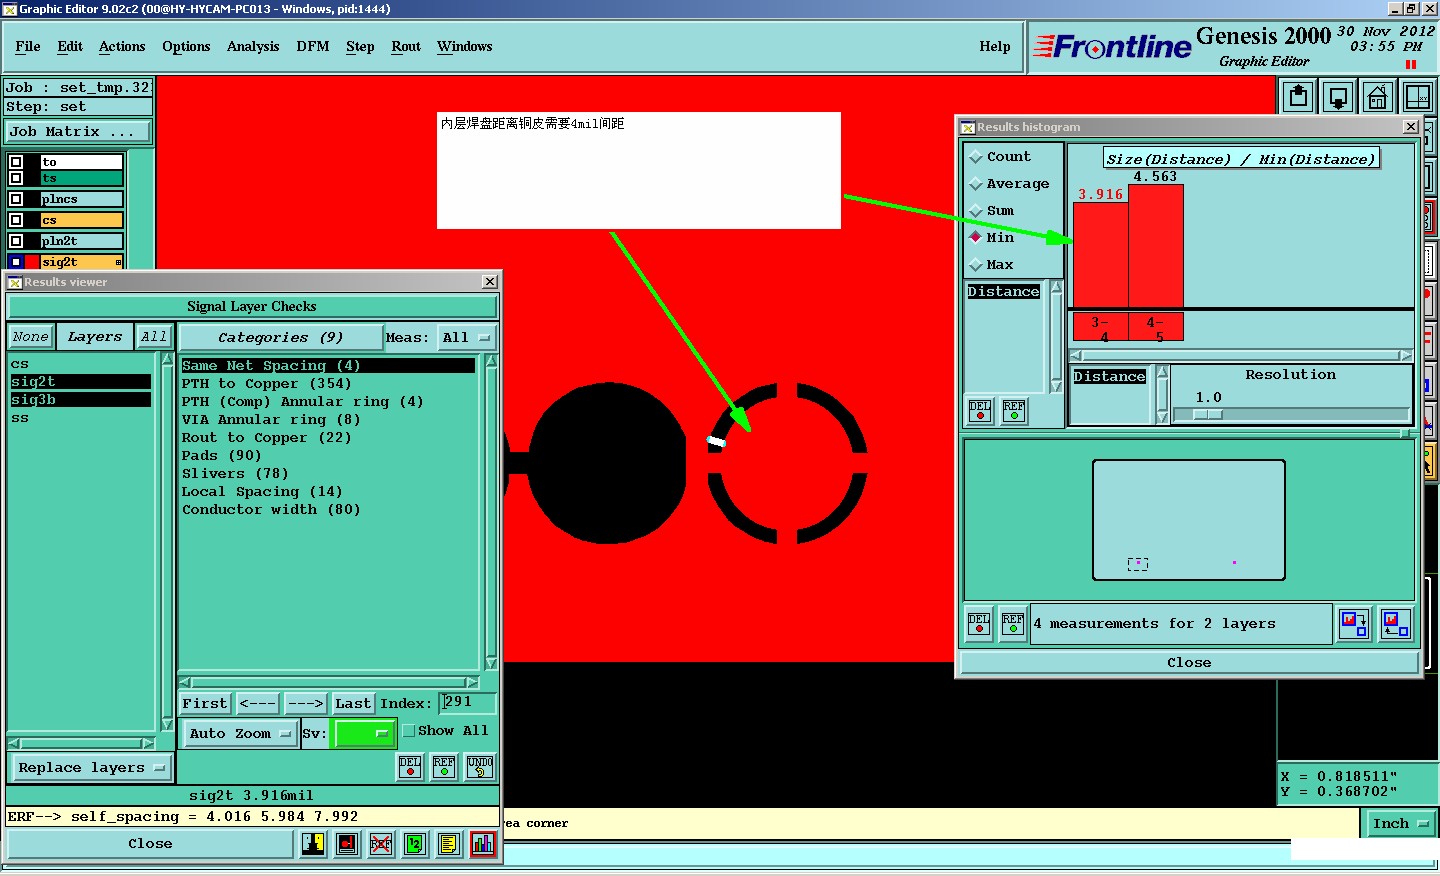Image resolution: width=1440 pixels, height=876 pixels.
Task: Toggle the sig2t layer checkbox
Action: click(x=16, y=262)
